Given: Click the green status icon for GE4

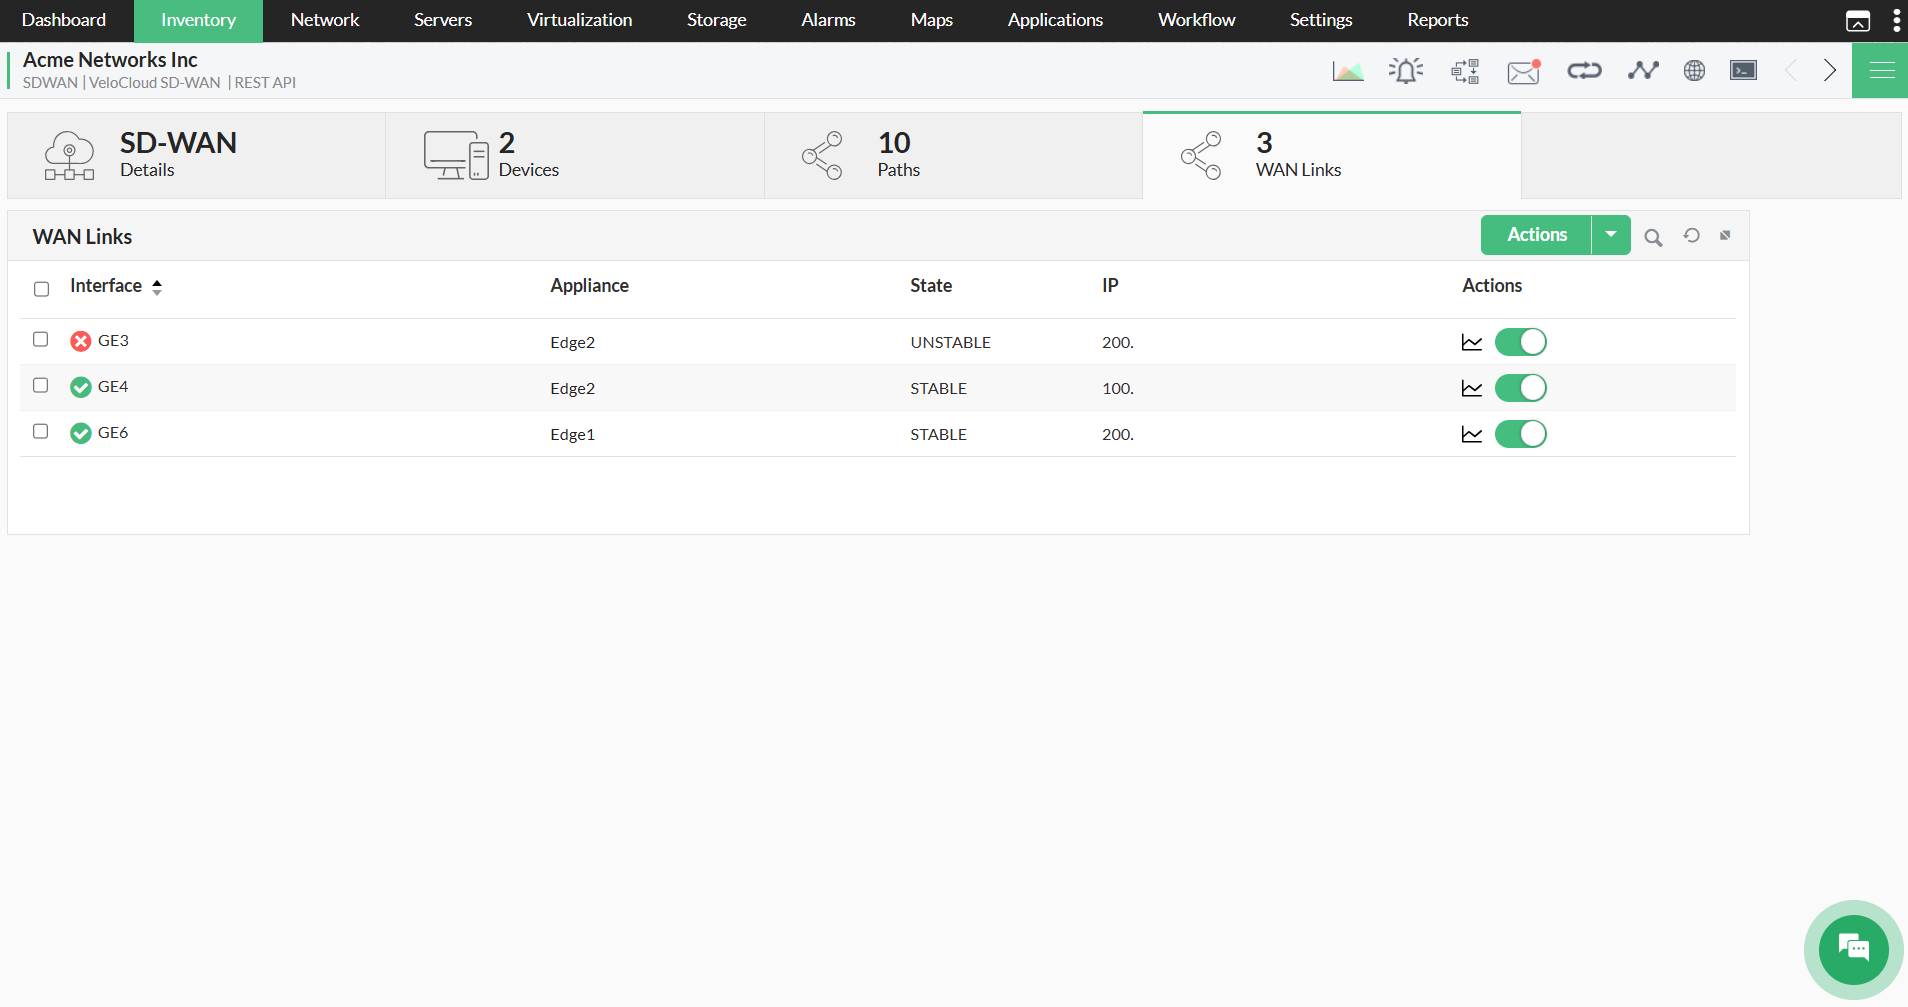Looking at the screenshot, I should click(81, 387).
